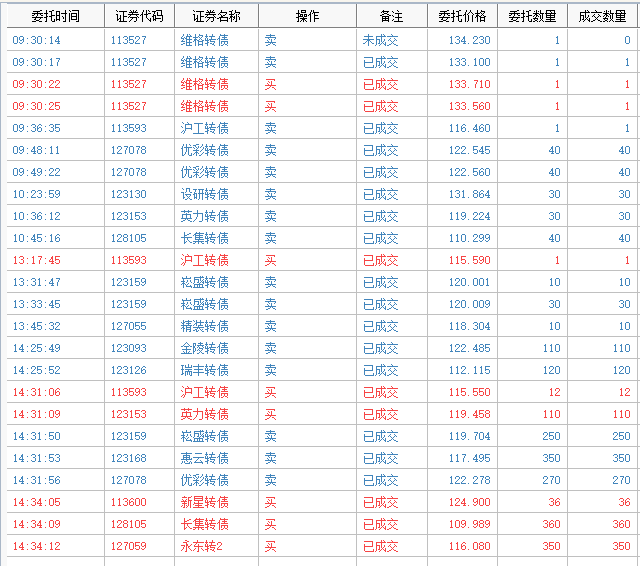Image resolution: width=640 pixels, height=566 pixels.
Task: Sort by 证券代码 column header
Action: click(x=139, y=16)
